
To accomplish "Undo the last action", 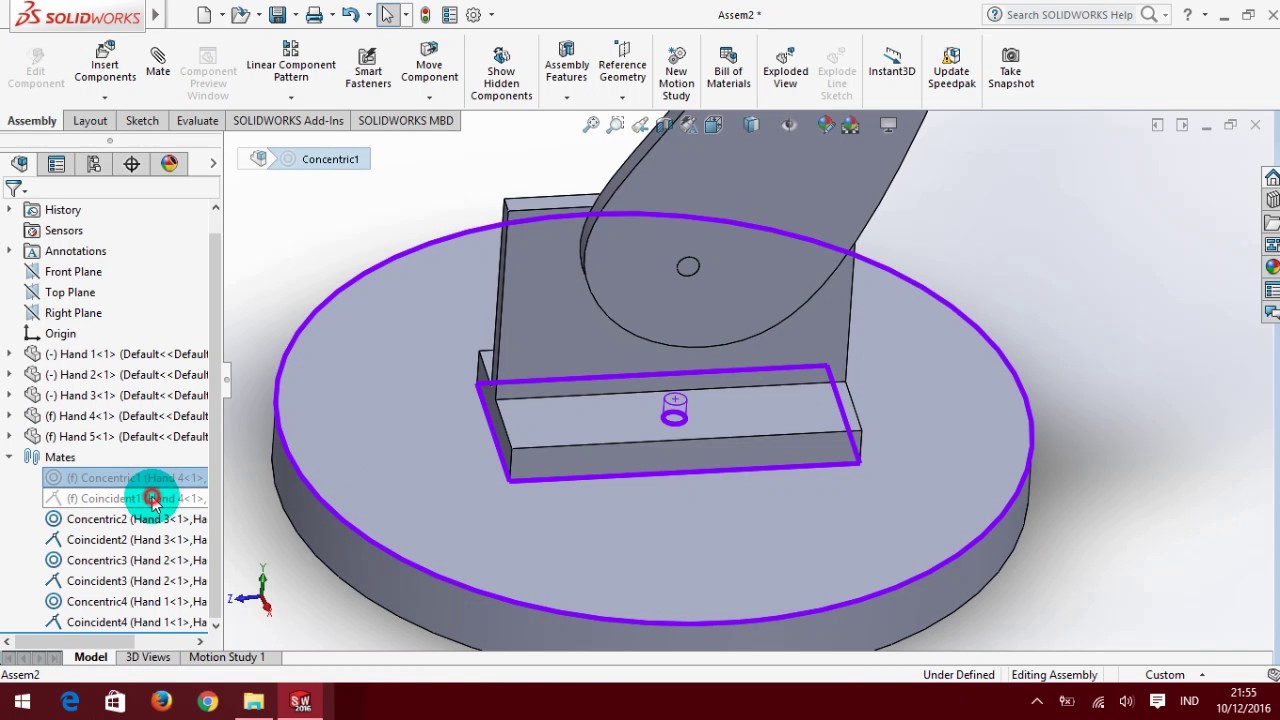I will point(349,15).
